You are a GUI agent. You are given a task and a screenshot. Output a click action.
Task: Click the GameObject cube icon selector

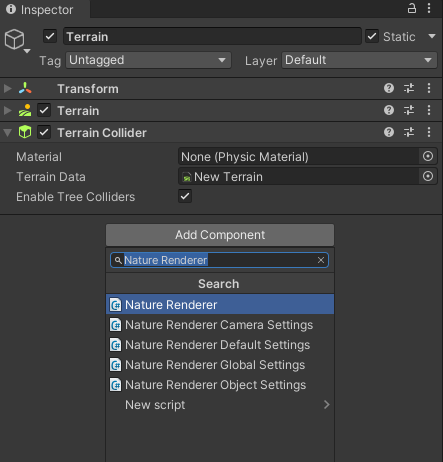(17, 41)
